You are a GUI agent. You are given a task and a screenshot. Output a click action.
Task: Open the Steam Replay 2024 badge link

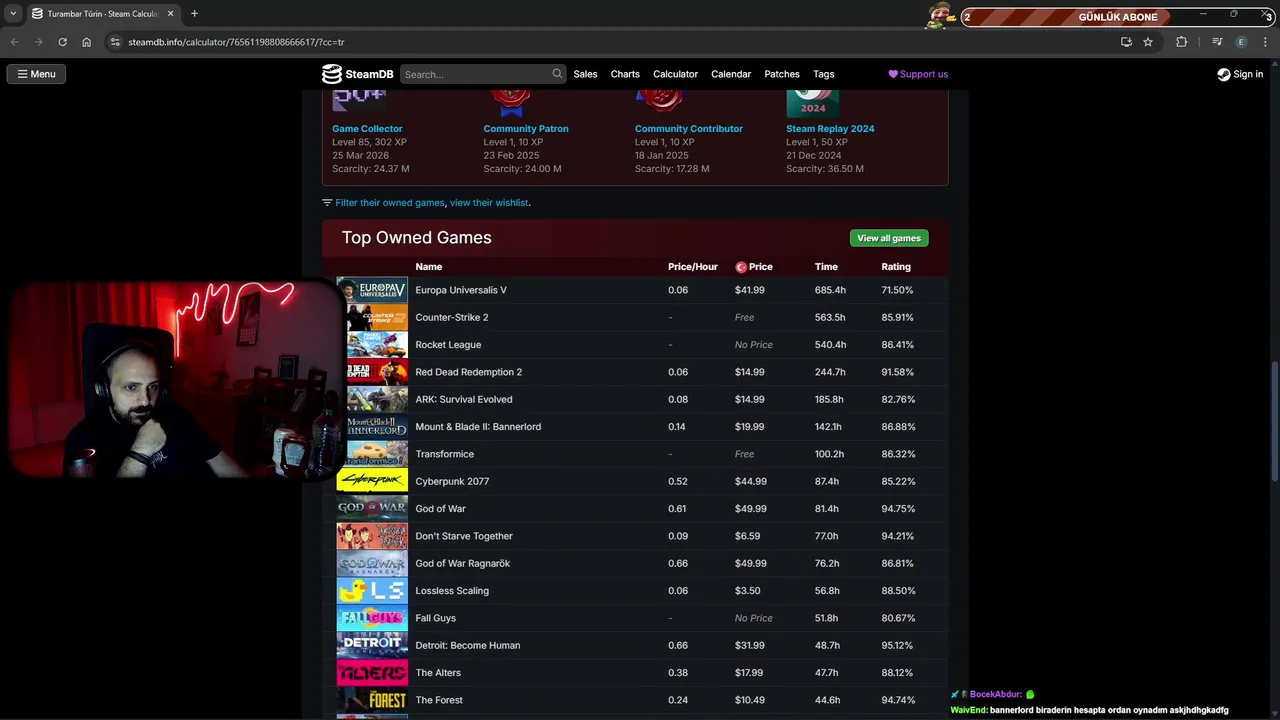point(830,128)
